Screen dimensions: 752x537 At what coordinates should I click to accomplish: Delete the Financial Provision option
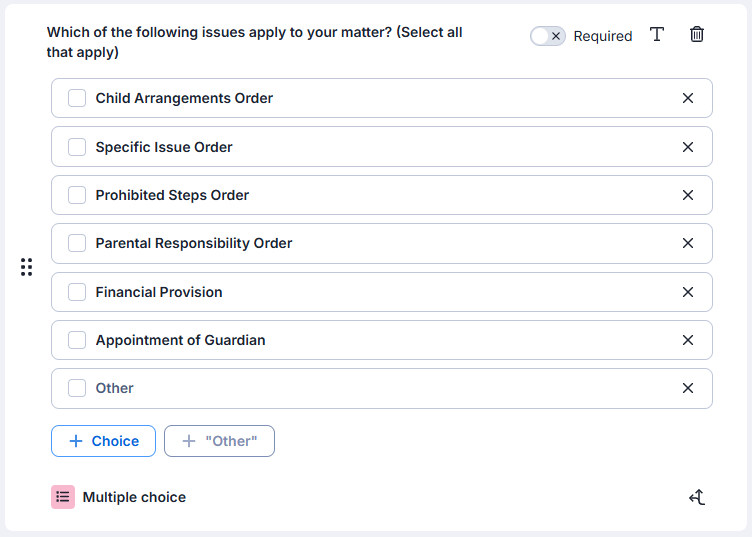688,292
